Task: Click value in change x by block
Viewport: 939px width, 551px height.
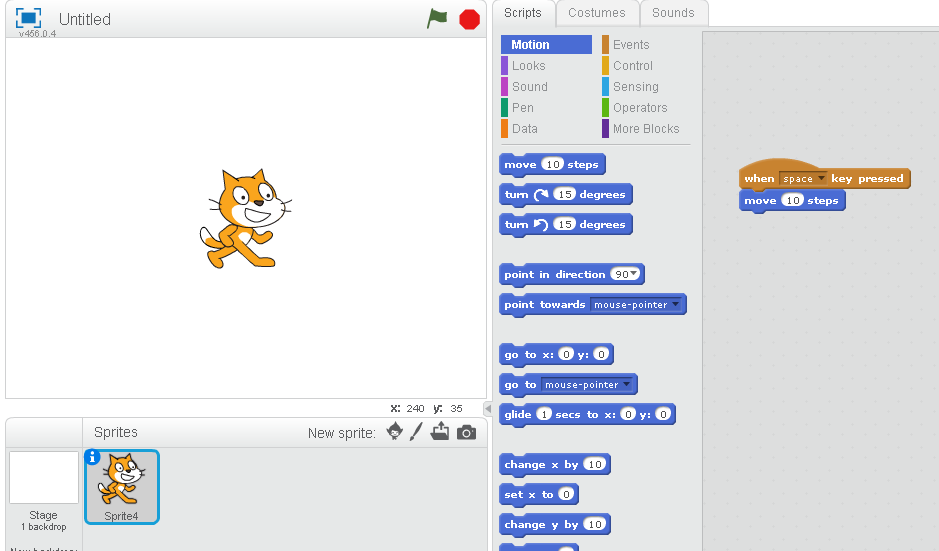Action: click(x=595, y=464)
